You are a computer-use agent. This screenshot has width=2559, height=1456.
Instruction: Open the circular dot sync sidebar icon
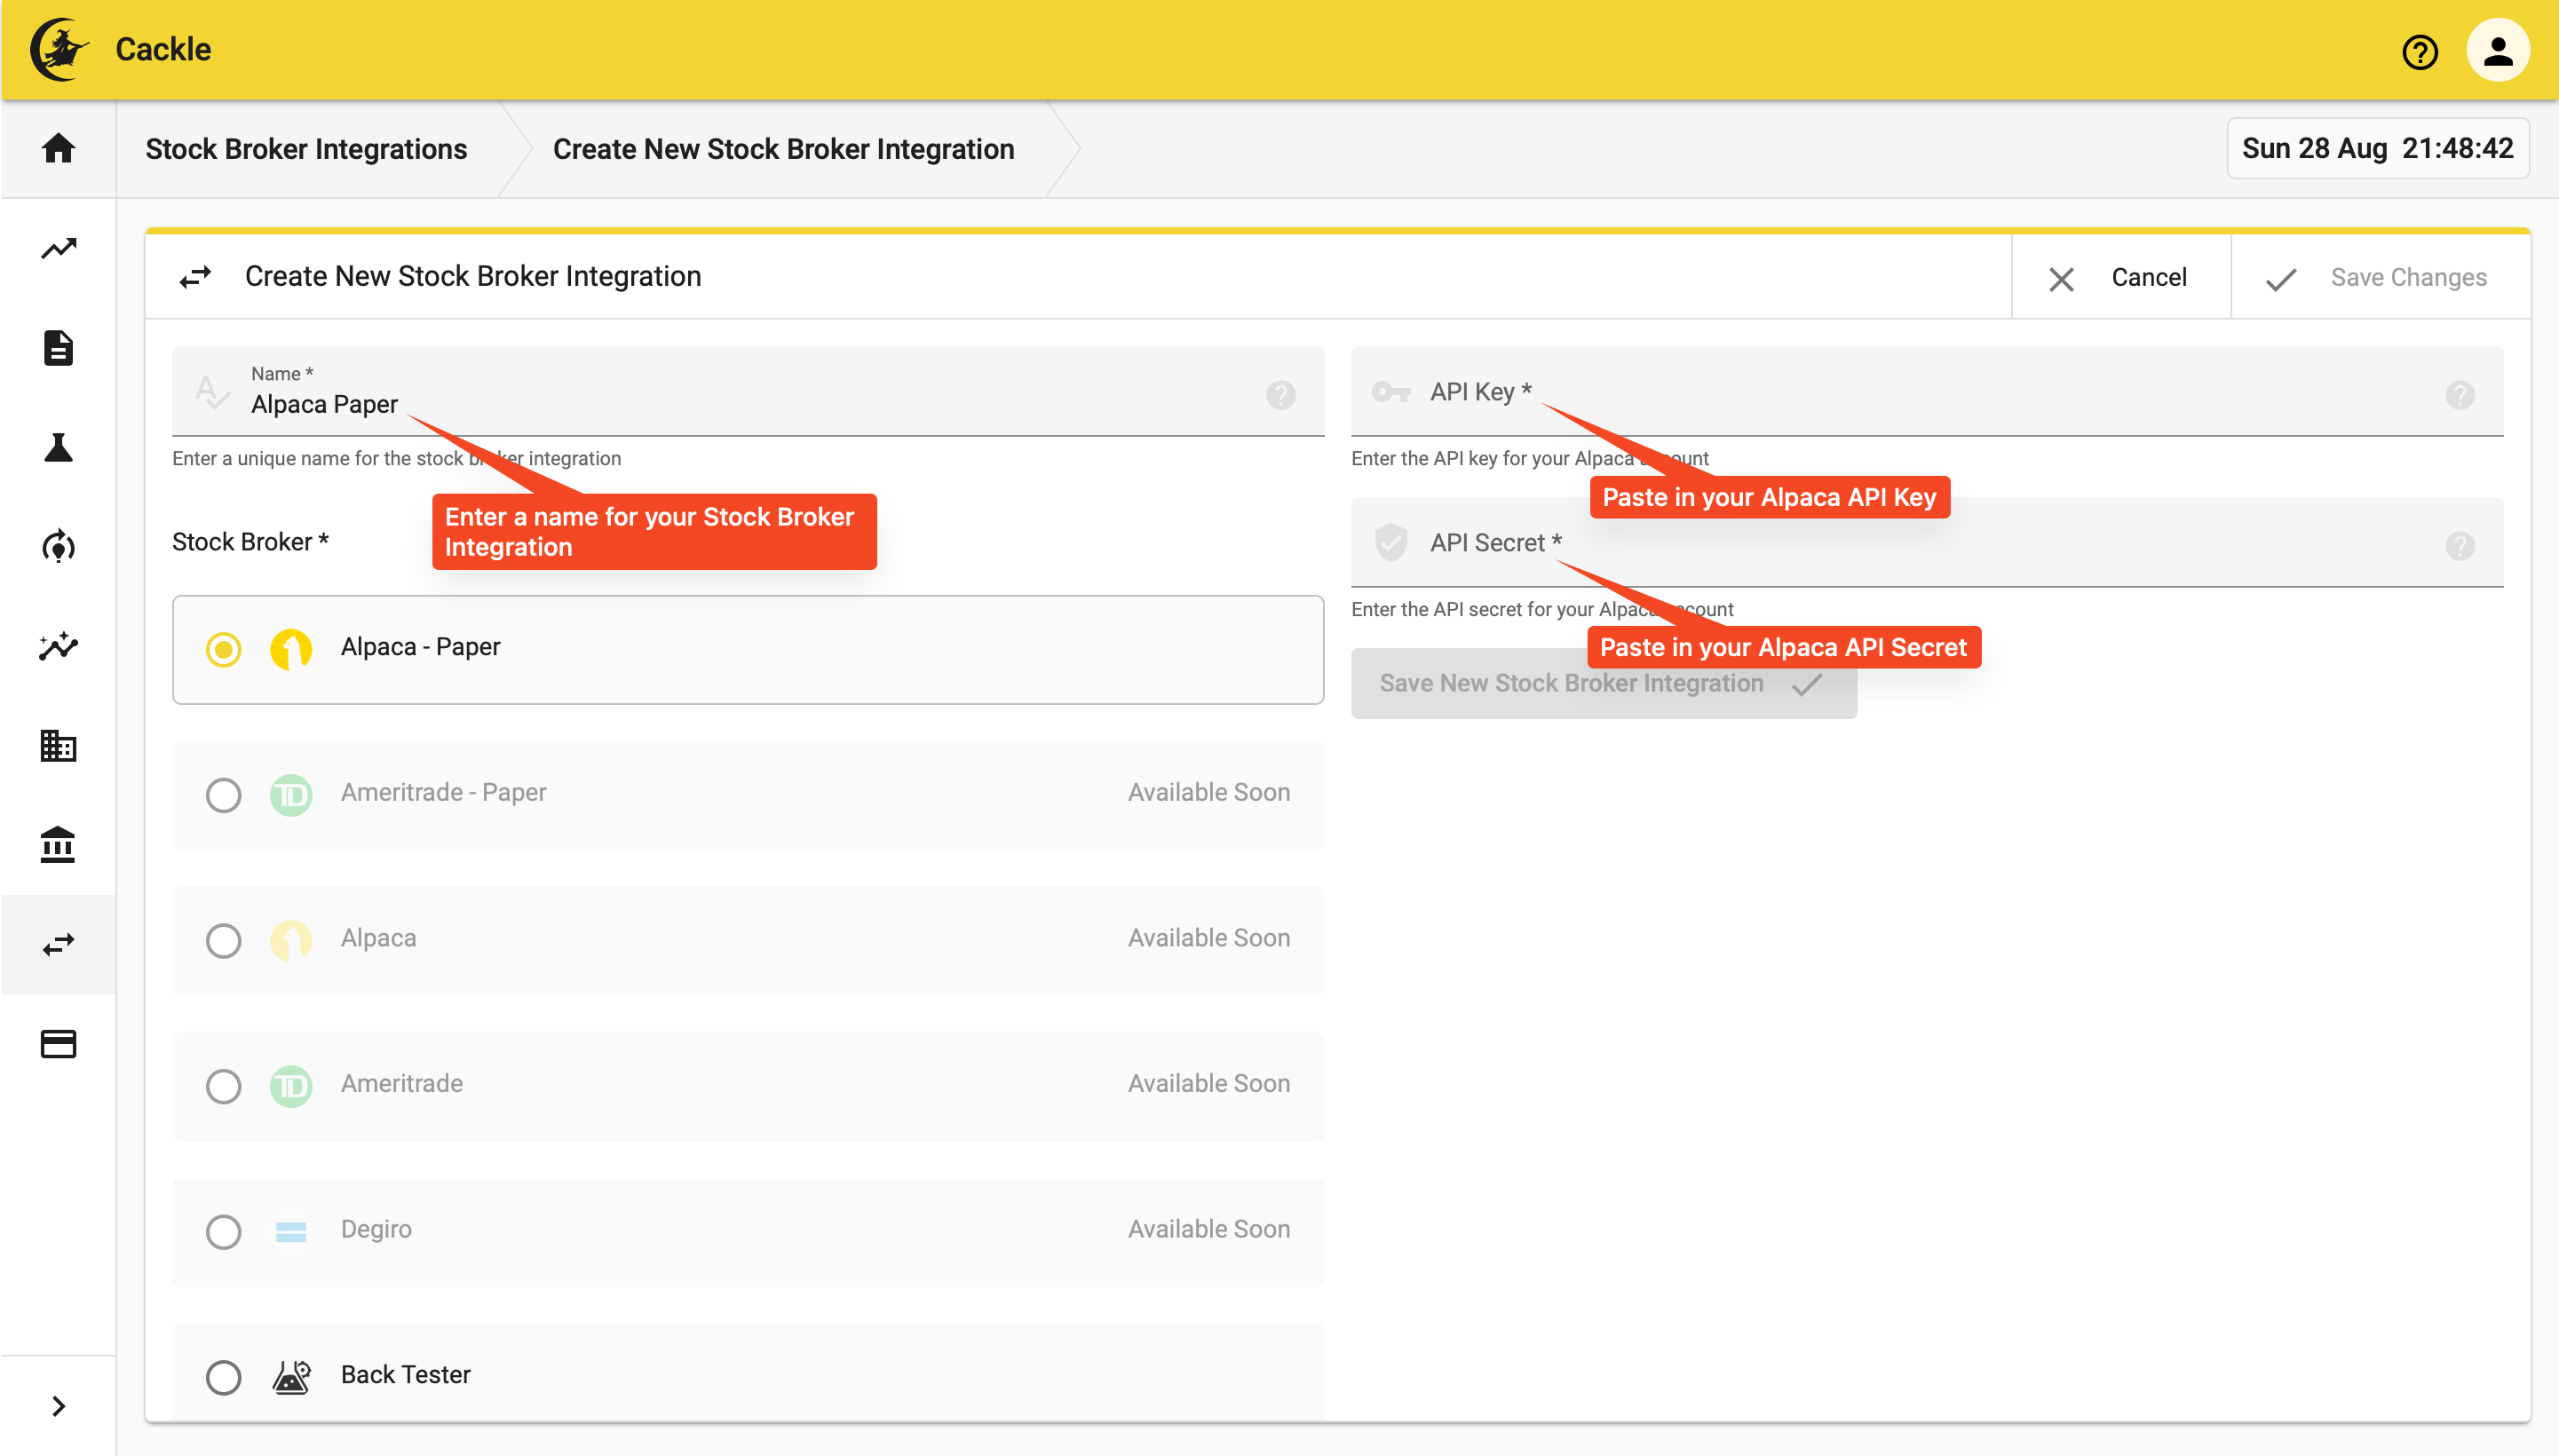[58, 546]
